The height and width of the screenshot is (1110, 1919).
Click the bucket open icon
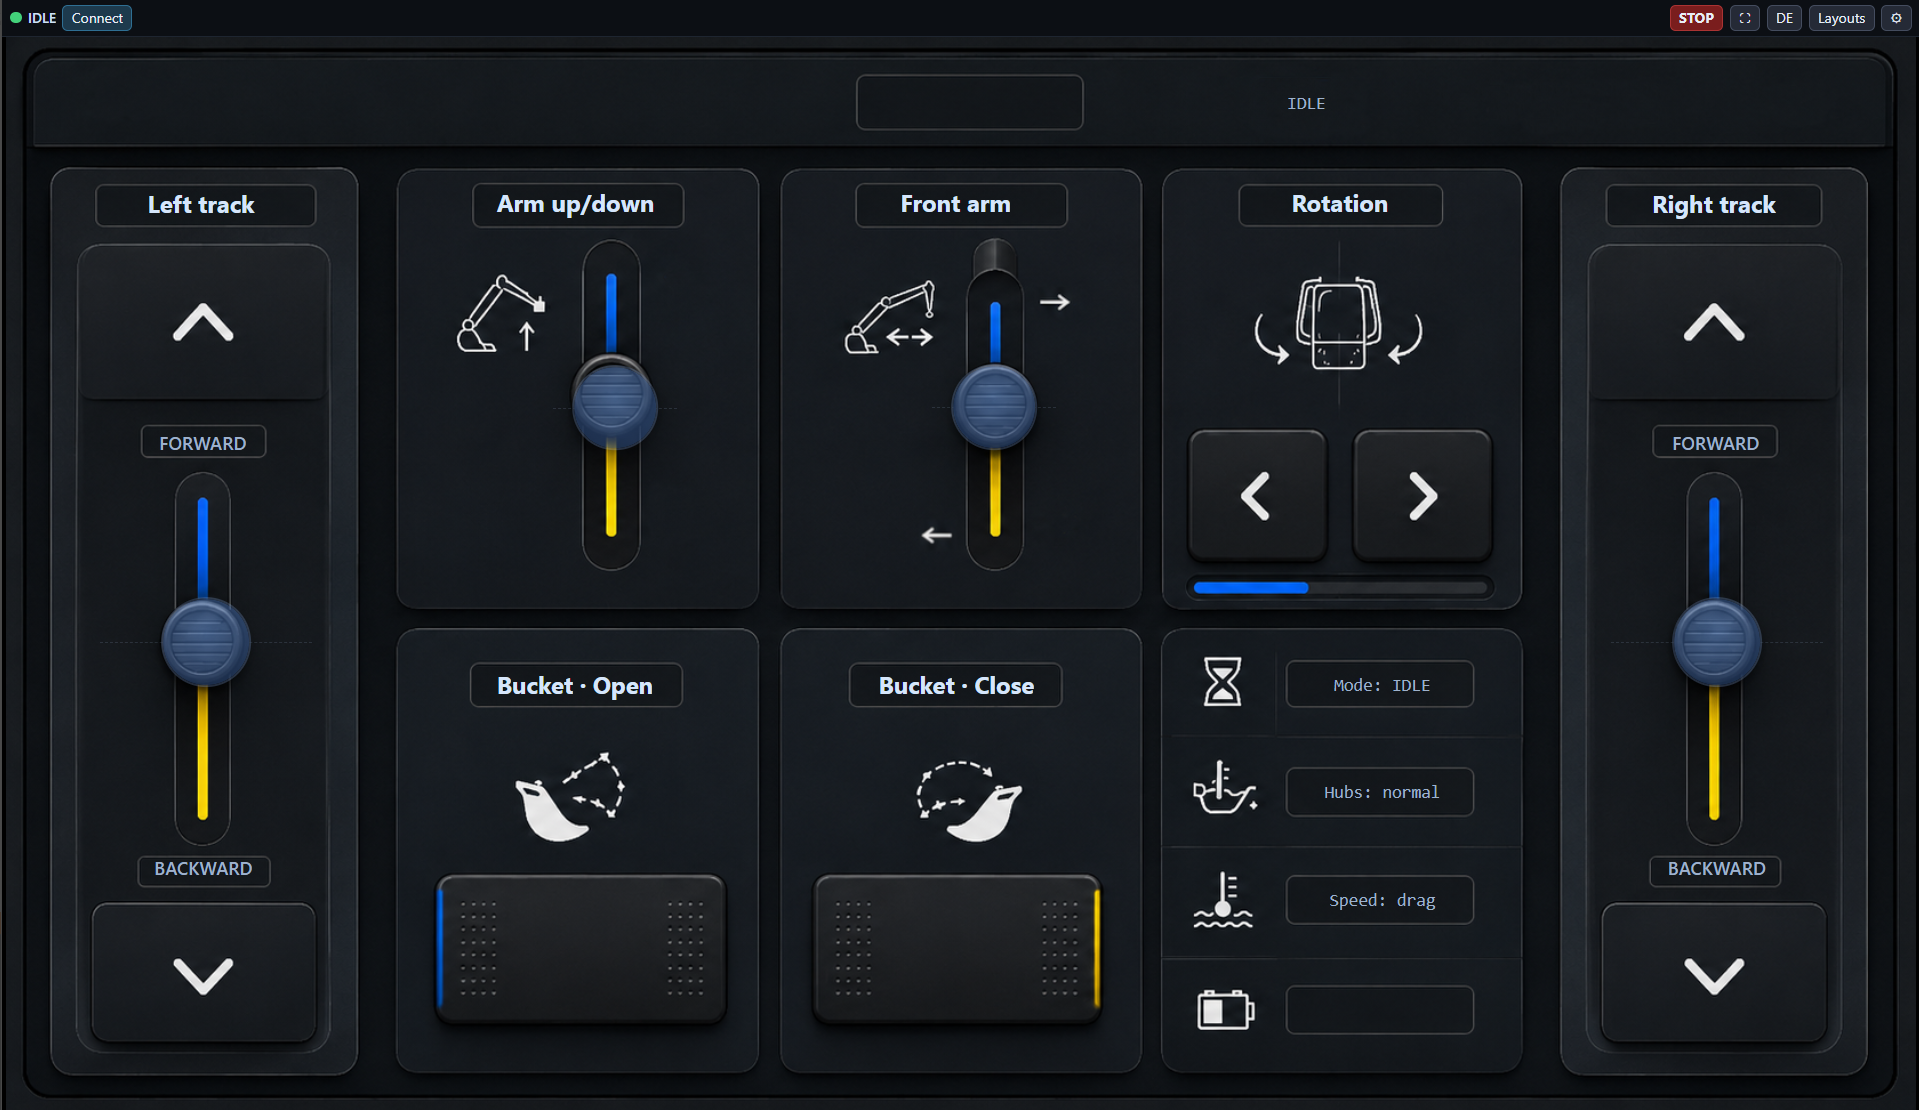click(x=570, y=797)
